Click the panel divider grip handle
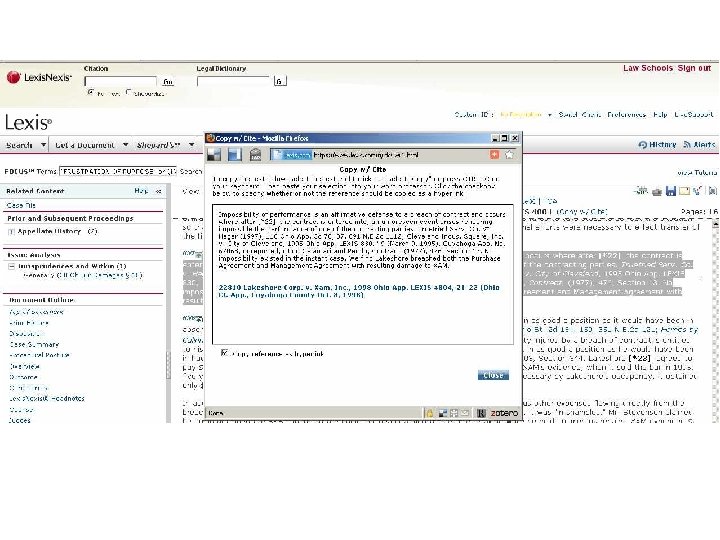The image size is (720, 540). [x=168, y=365]
